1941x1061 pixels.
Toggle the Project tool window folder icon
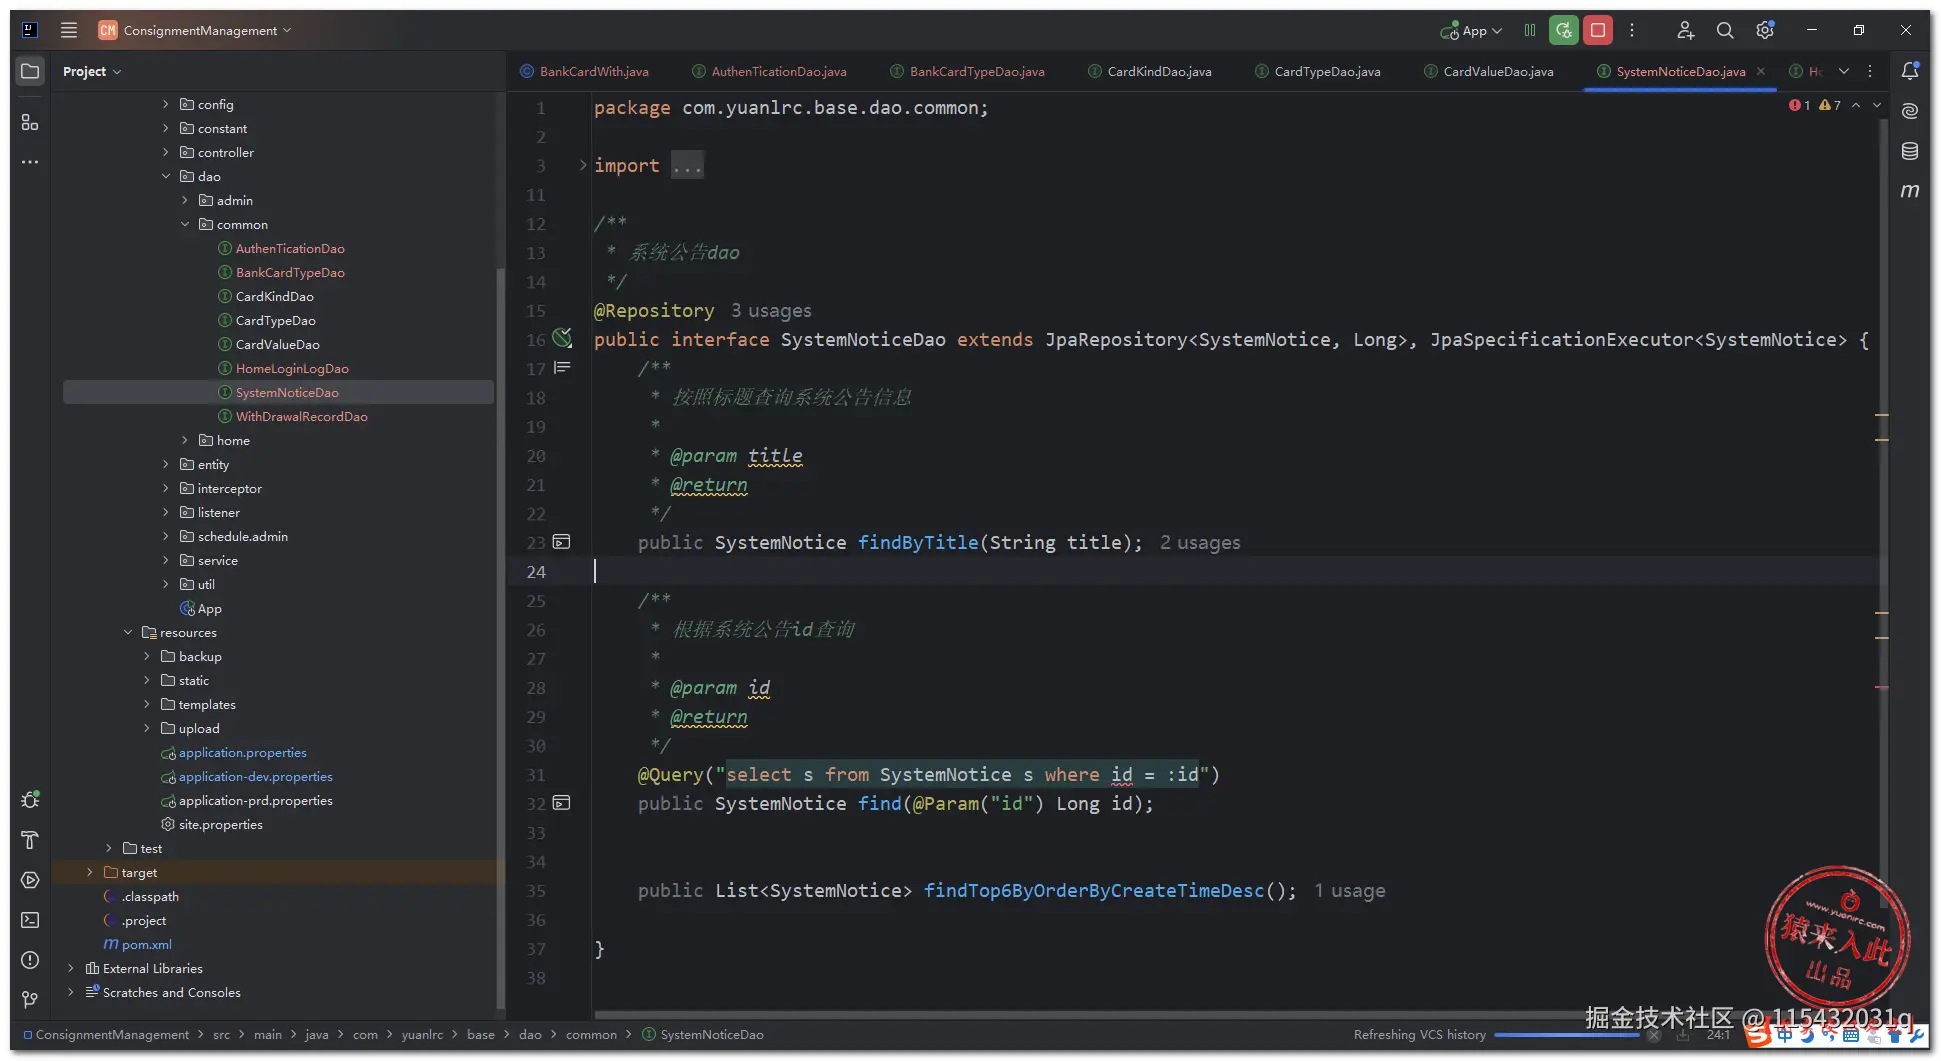30,71
